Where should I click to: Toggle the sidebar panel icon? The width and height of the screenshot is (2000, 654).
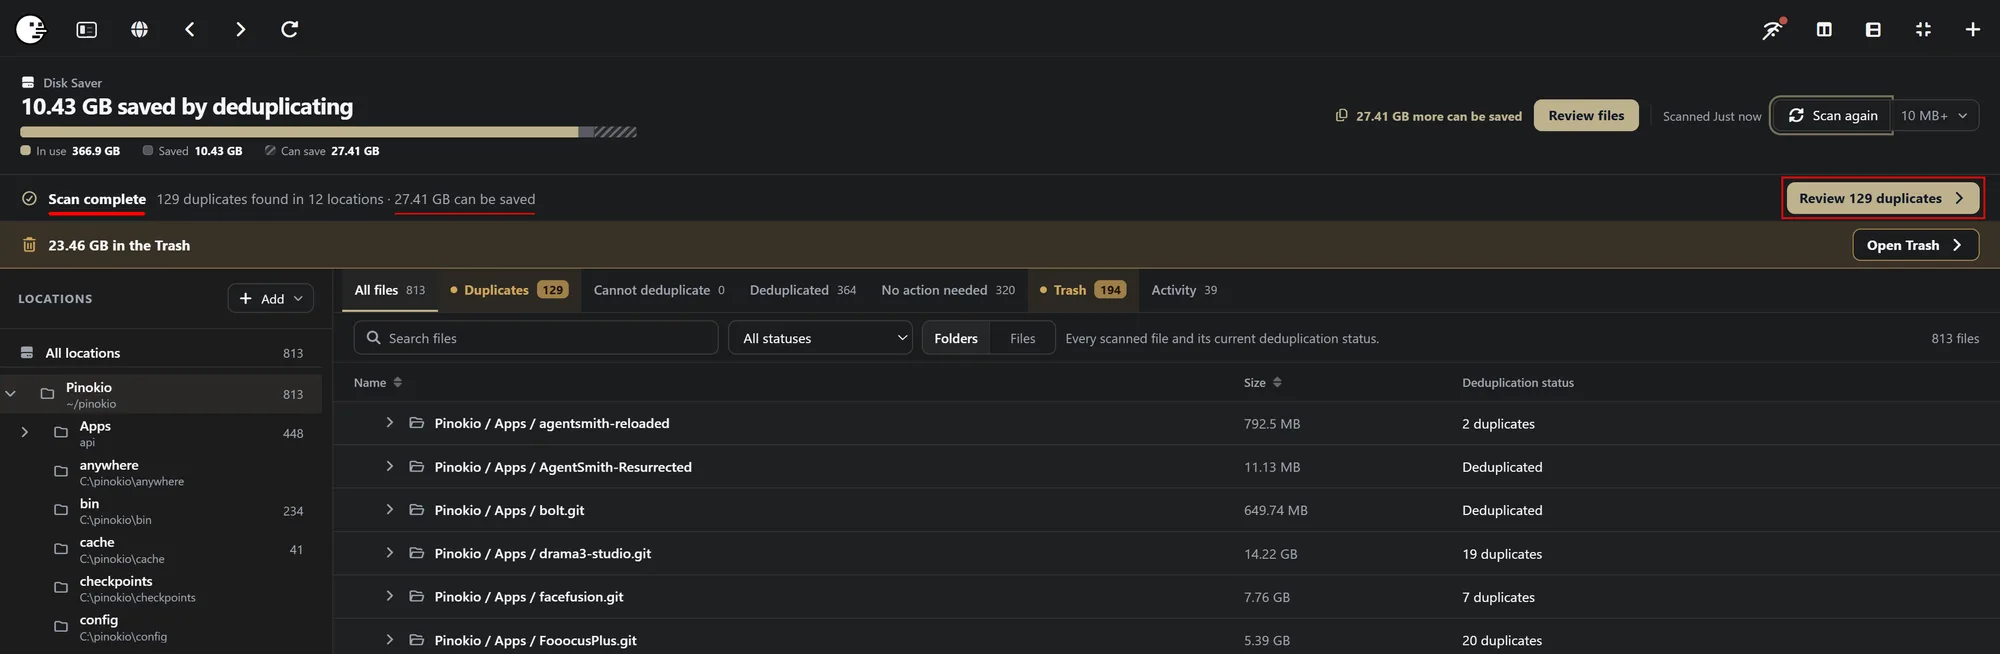87,30
